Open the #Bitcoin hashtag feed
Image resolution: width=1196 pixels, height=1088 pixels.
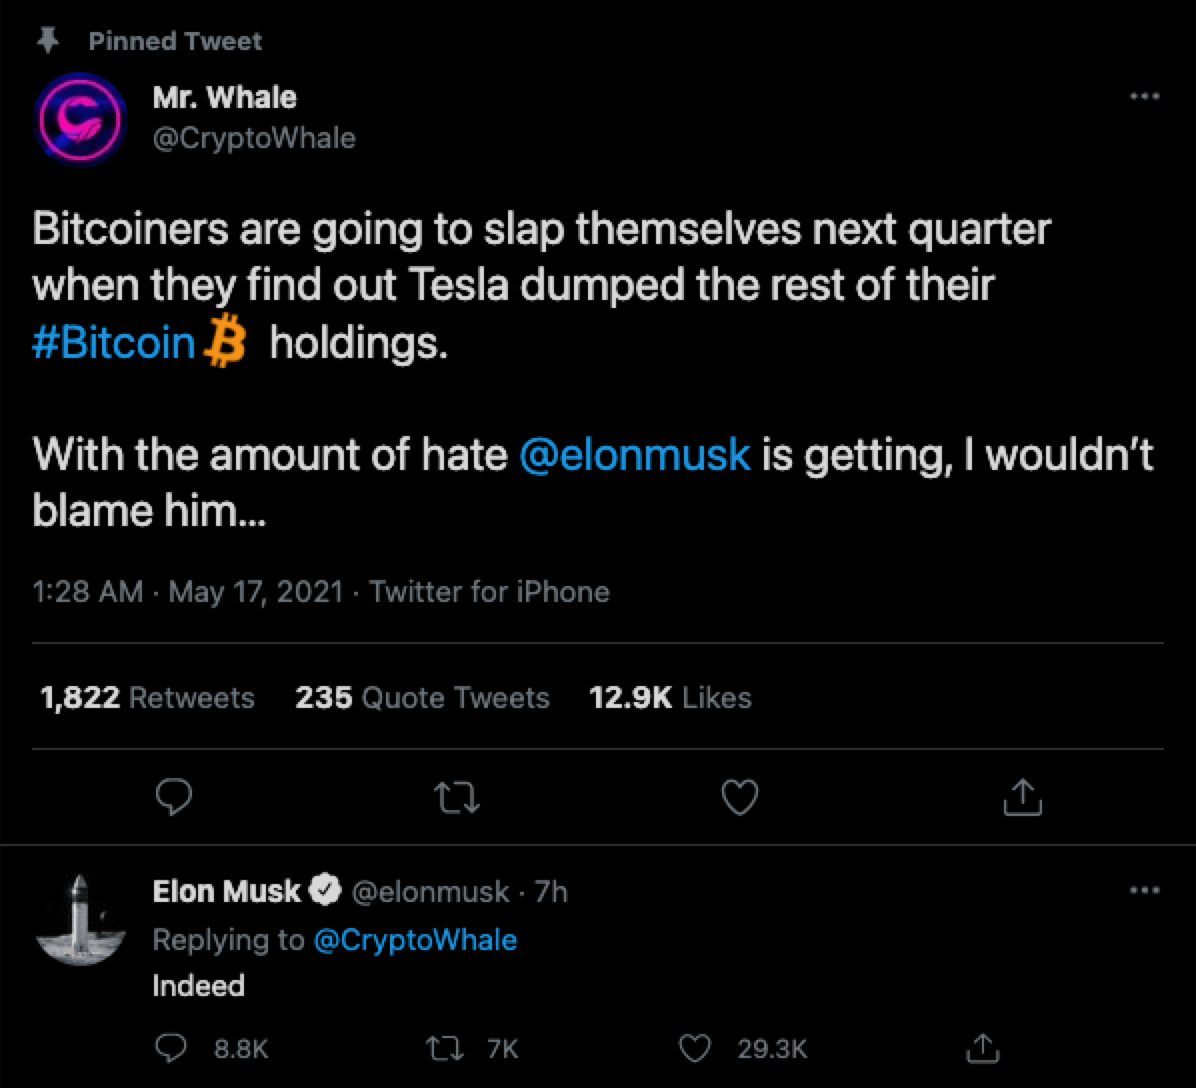113,342
